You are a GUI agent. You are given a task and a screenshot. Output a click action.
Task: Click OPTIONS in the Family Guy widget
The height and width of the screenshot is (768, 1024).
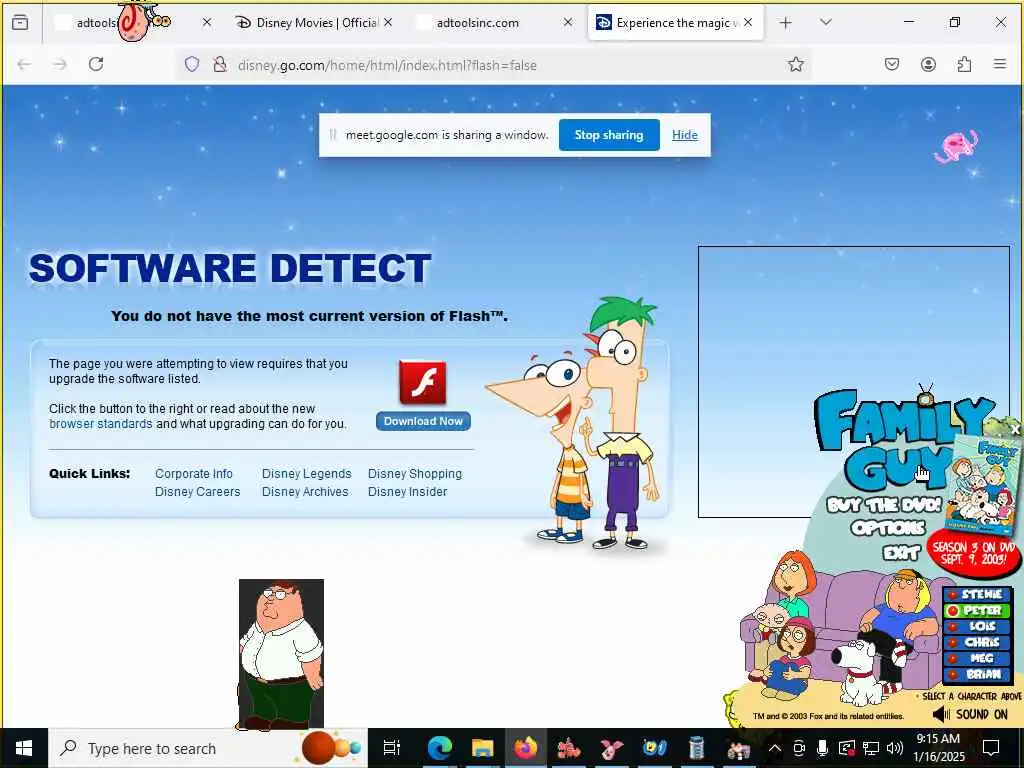click(x=888, y=528)
